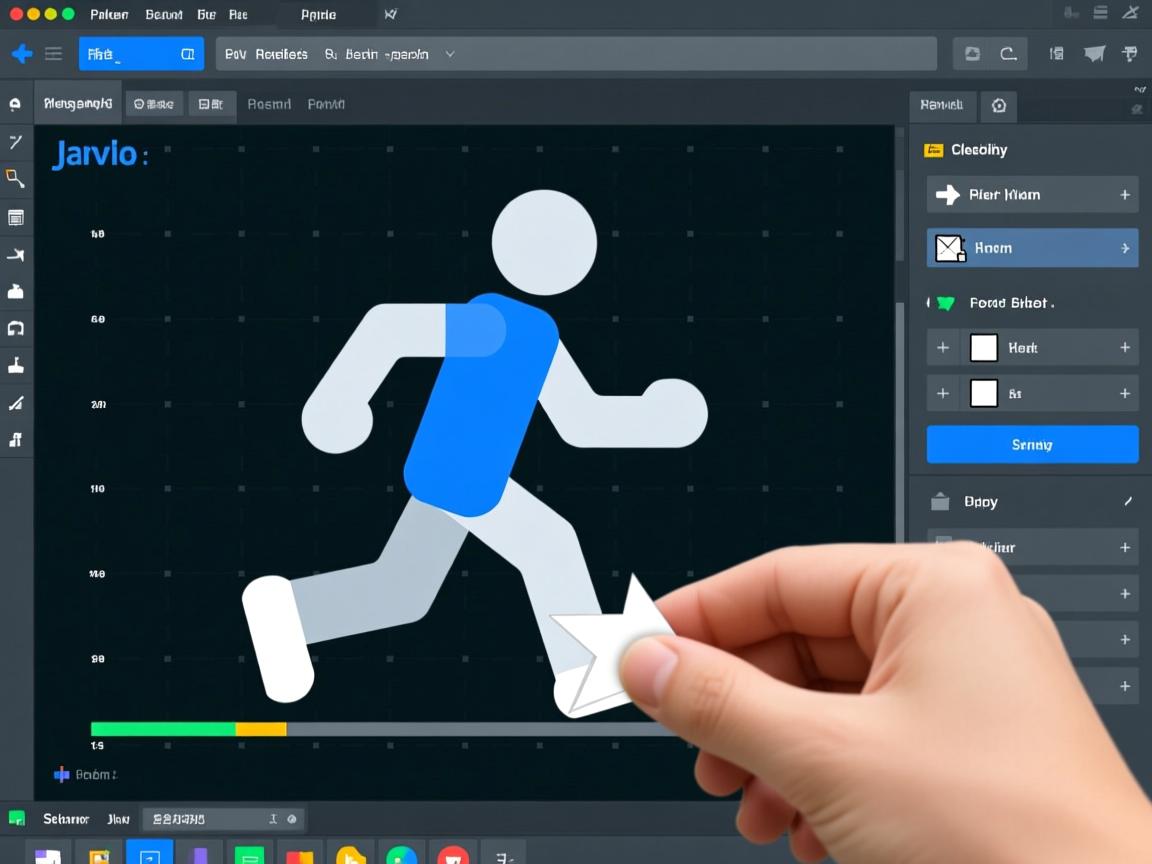Click the blue plus icon in top toolbar
The width and height of the screenshot is (1152, 864).
point(21,54)
